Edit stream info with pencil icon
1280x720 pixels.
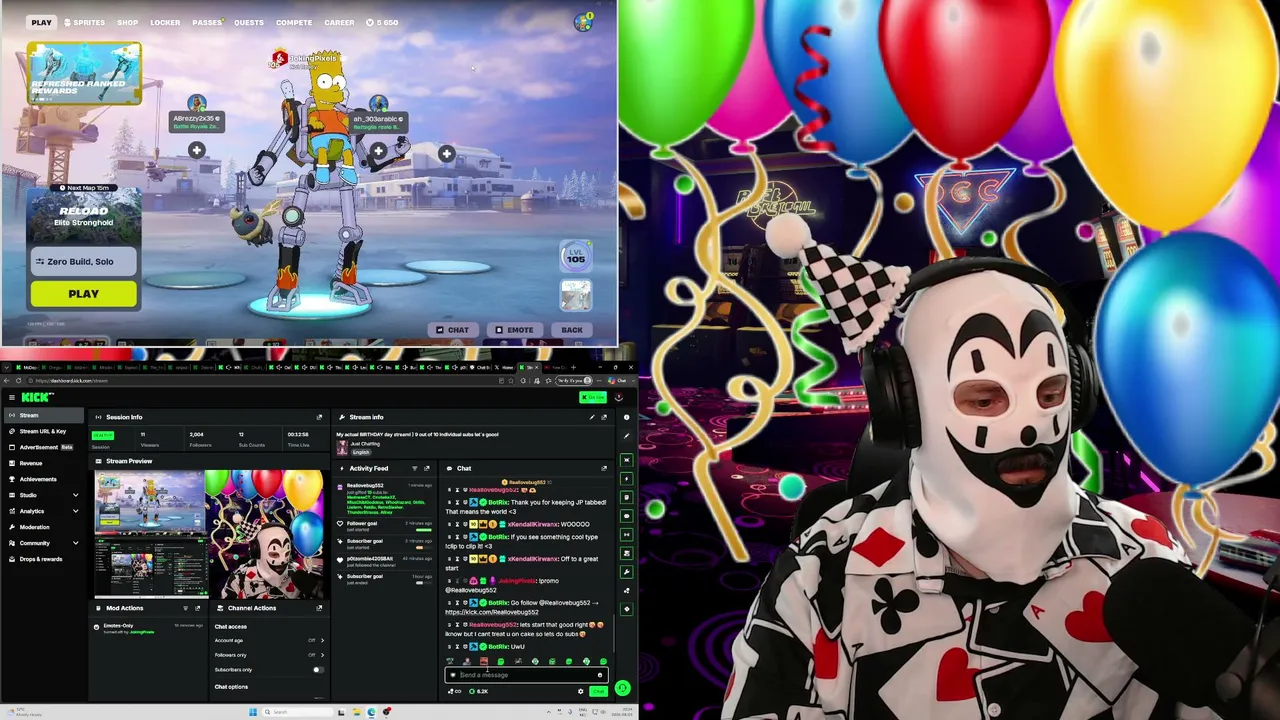pyautogui.click(x=591, y=417)
